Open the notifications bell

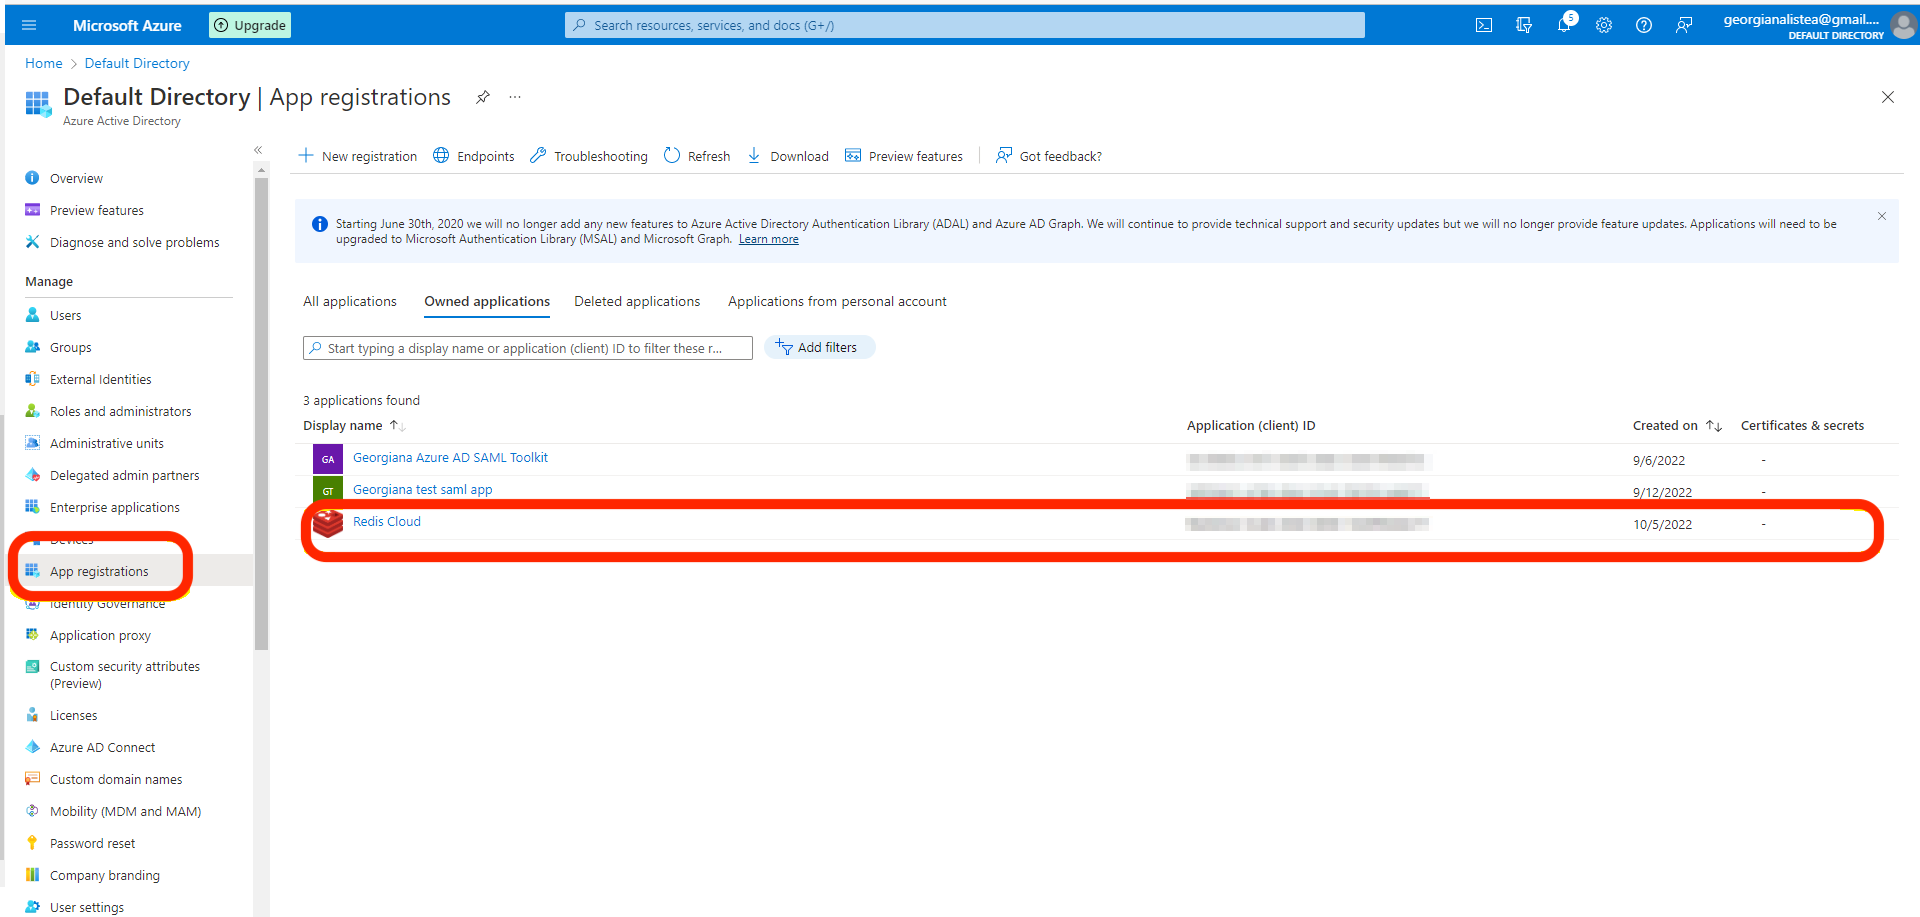(x=1564, y=25)
